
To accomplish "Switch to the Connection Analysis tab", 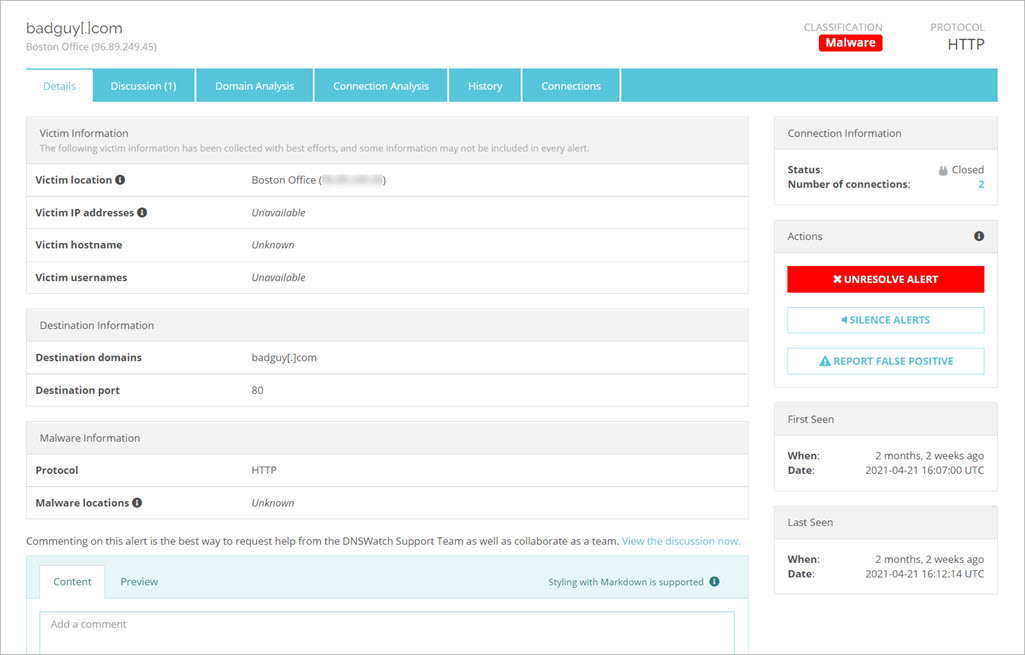I will coord(381,85).
